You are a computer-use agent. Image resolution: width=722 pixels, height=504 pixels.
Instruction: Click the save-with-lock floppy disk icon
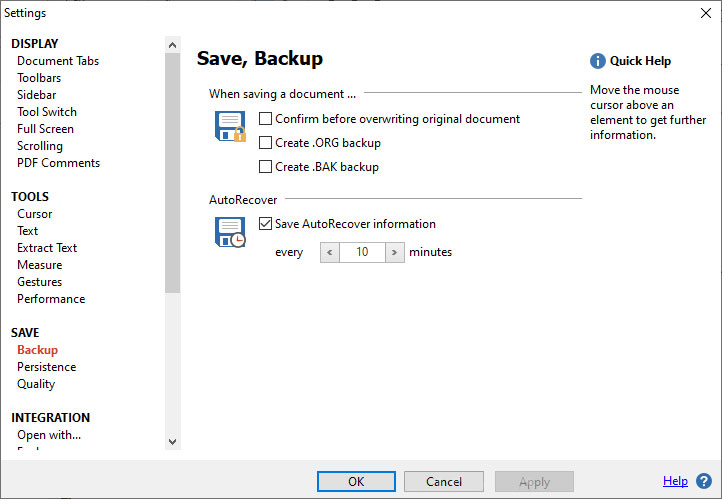tap(231, 127)
